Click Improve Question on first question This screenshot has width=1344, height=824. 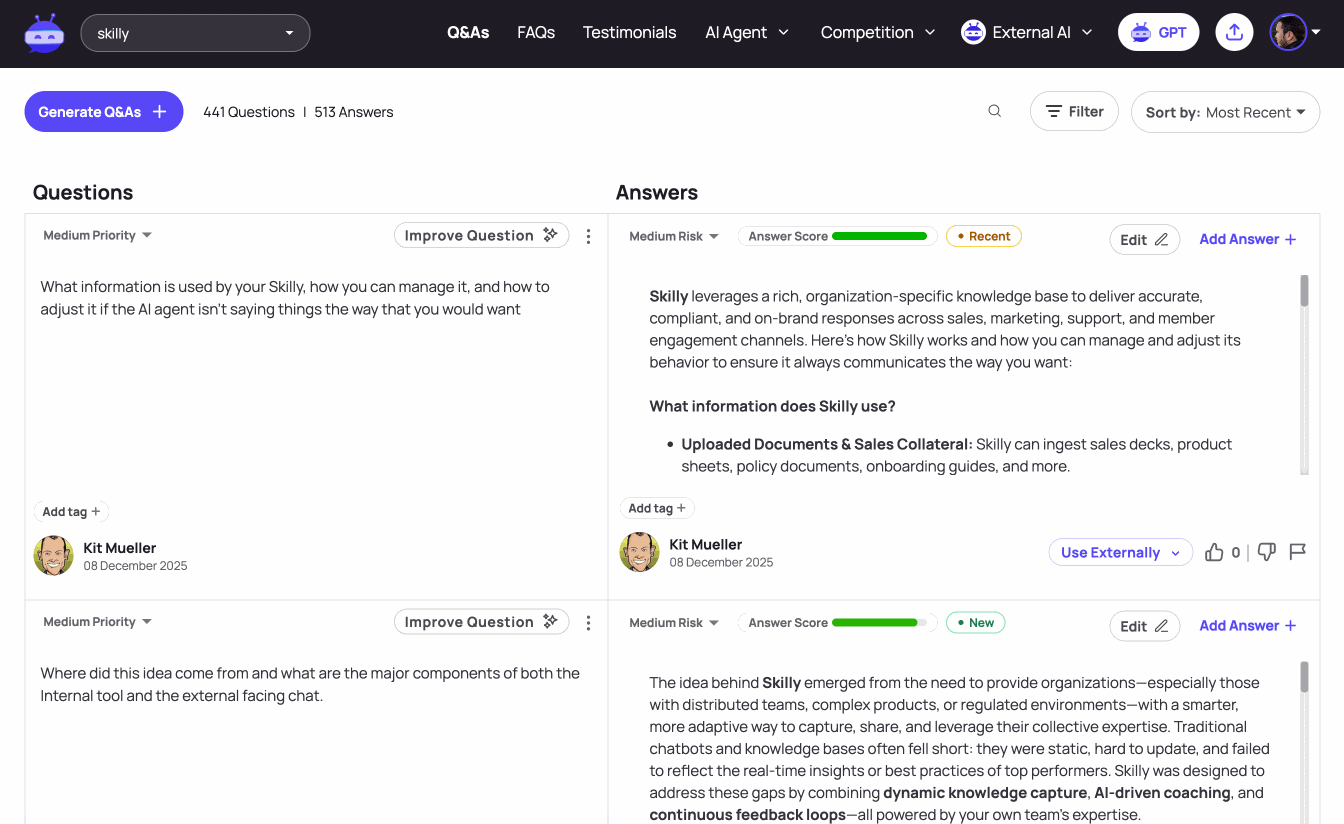tap(481, 235)
